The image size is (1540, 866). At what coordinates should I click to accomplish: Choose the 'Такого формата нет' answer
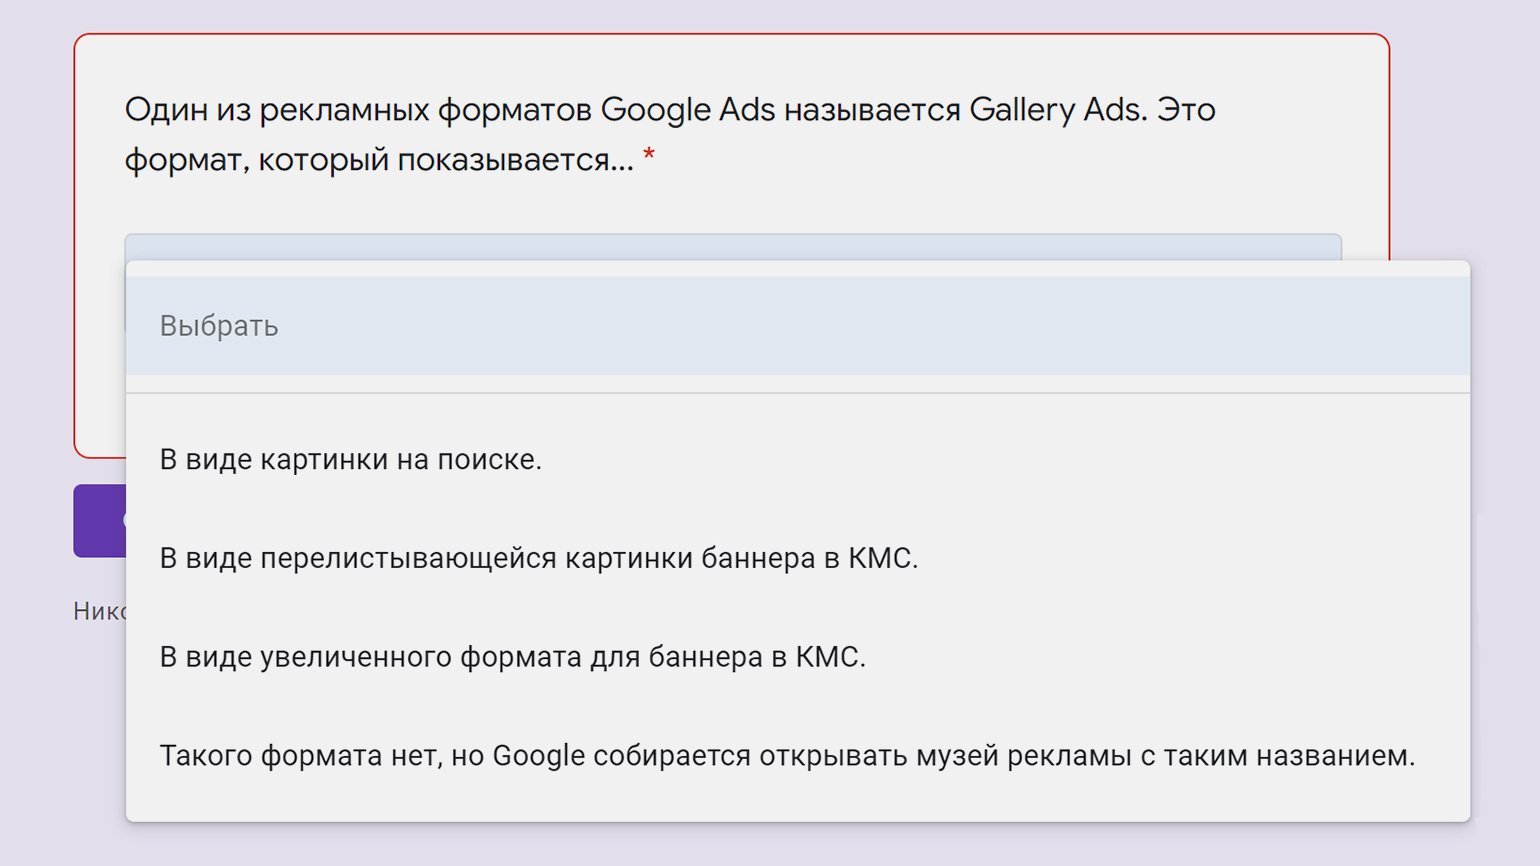coord(797,755)
